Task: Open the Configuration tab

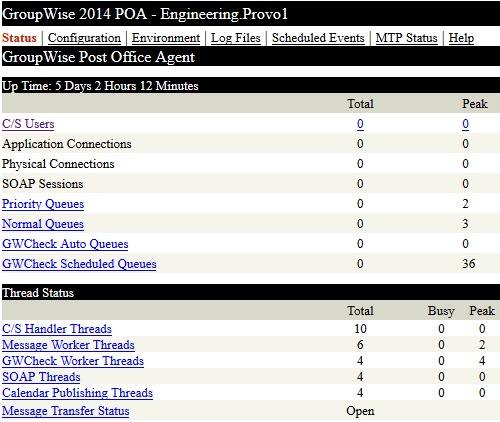Action: [84, 38]
